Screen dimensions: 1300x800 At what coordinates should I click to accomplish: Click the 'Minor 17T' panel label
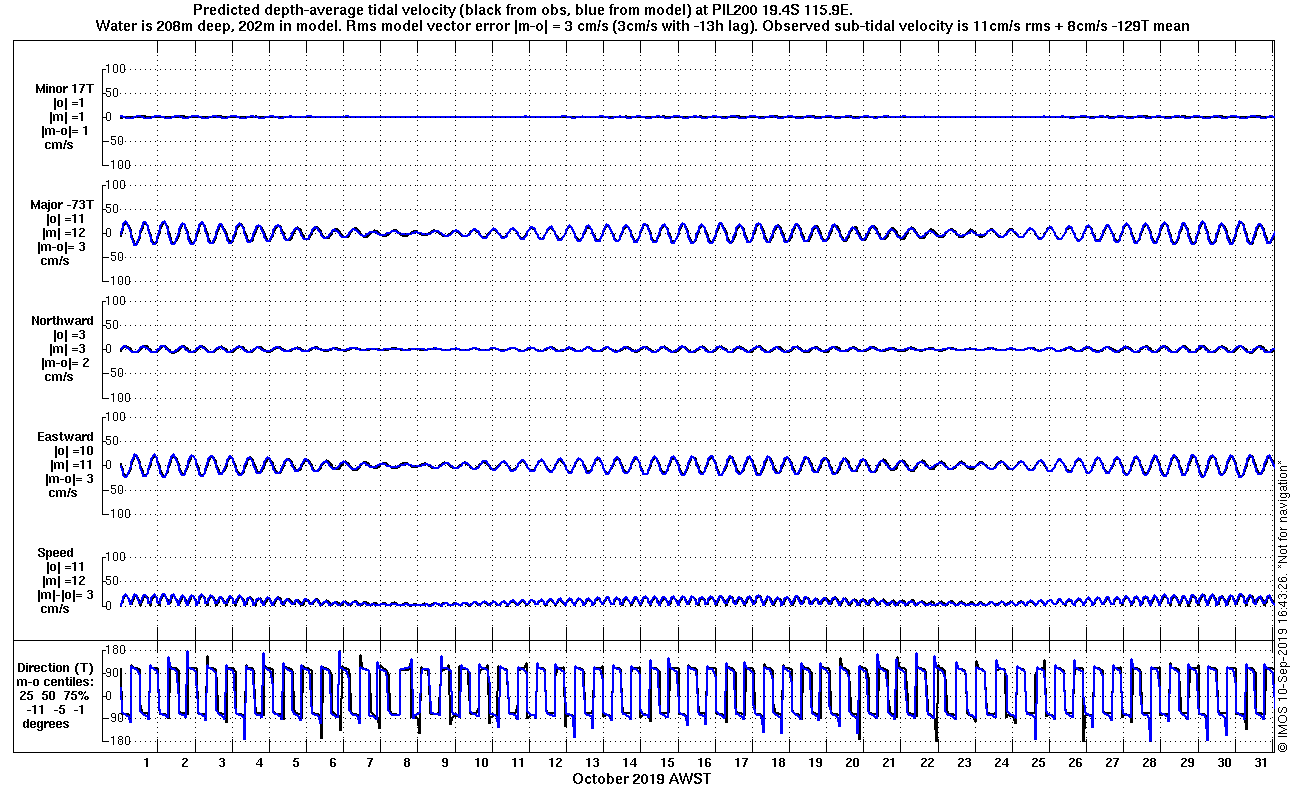click(x=64, y=89)
